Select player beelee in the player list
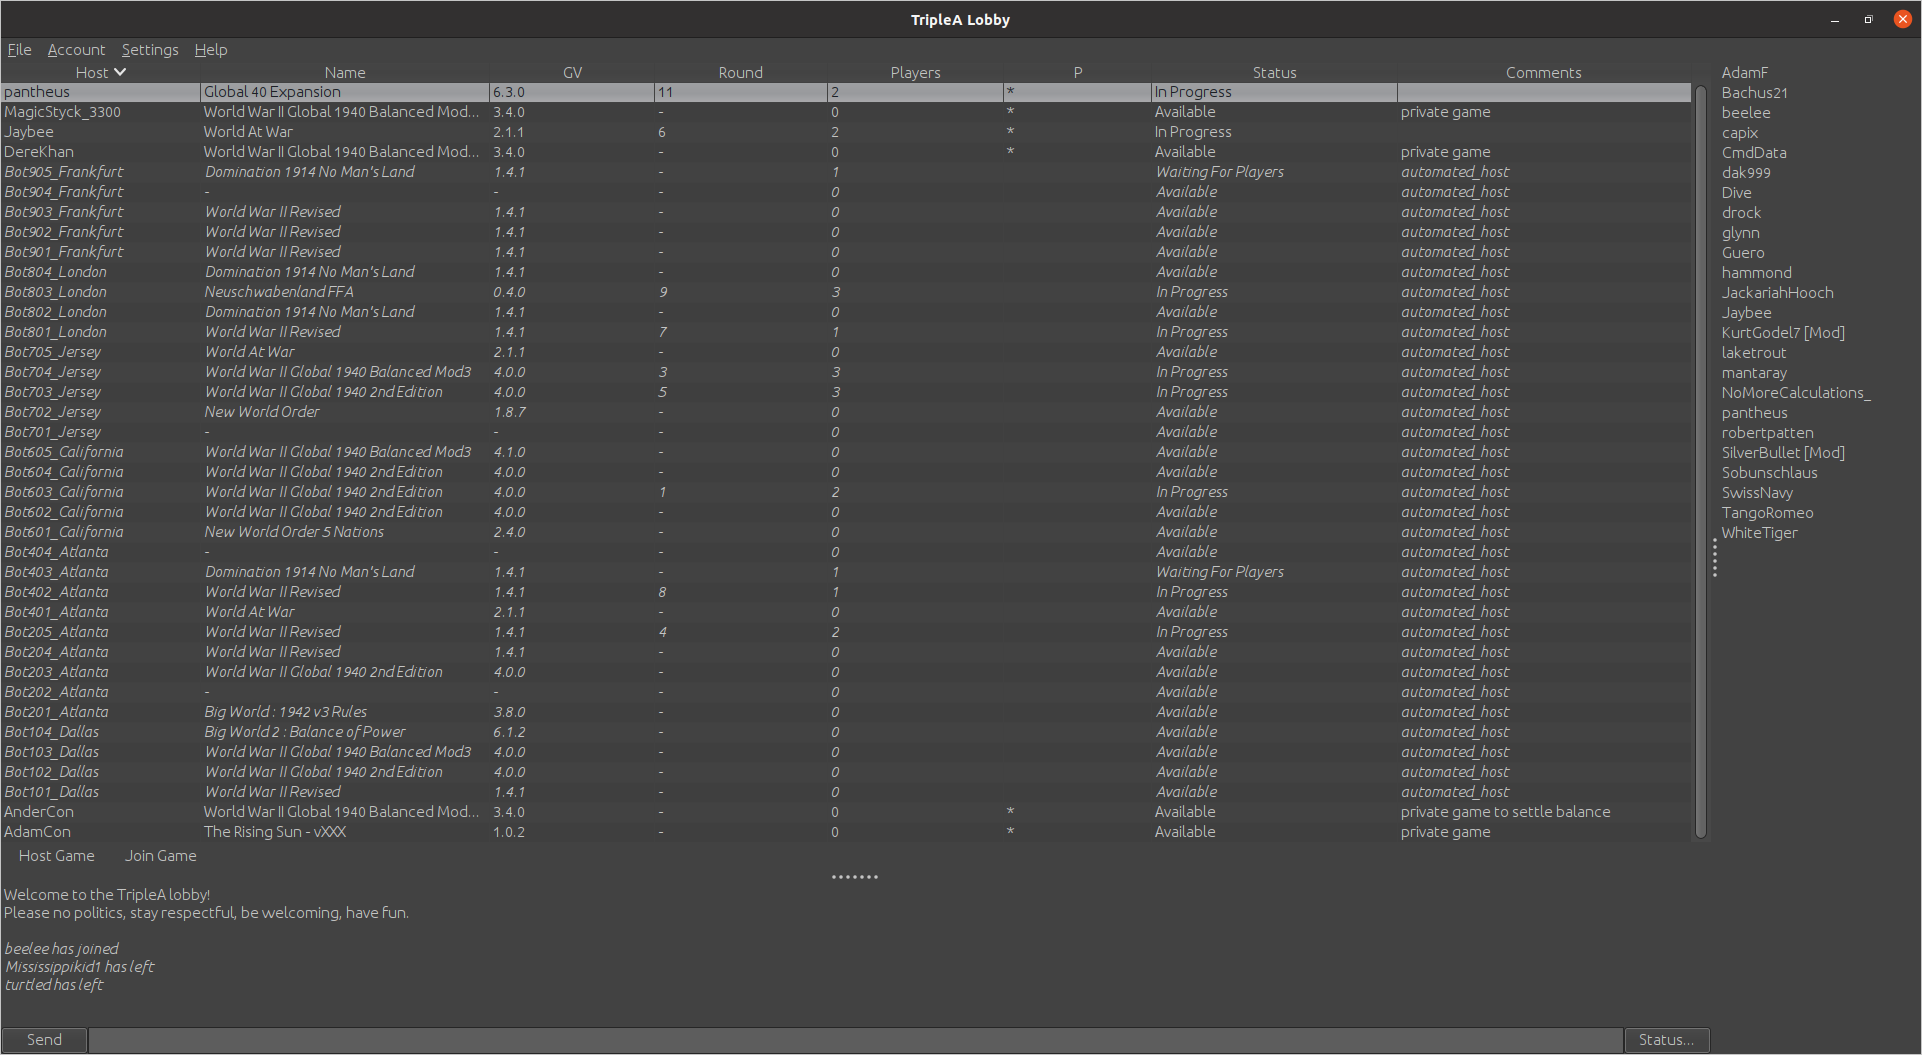The height and width of the screenshot is (1055, 1922). point(1746,113)
